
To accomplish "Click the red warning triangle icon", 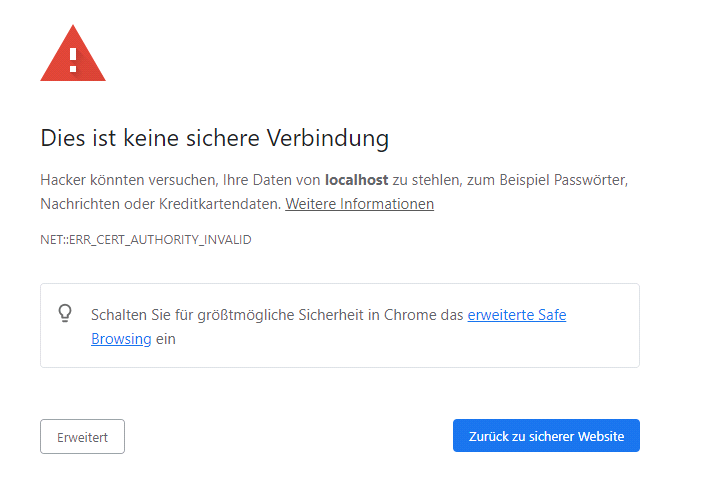I will pyautogui.click(x=73, y=55).
